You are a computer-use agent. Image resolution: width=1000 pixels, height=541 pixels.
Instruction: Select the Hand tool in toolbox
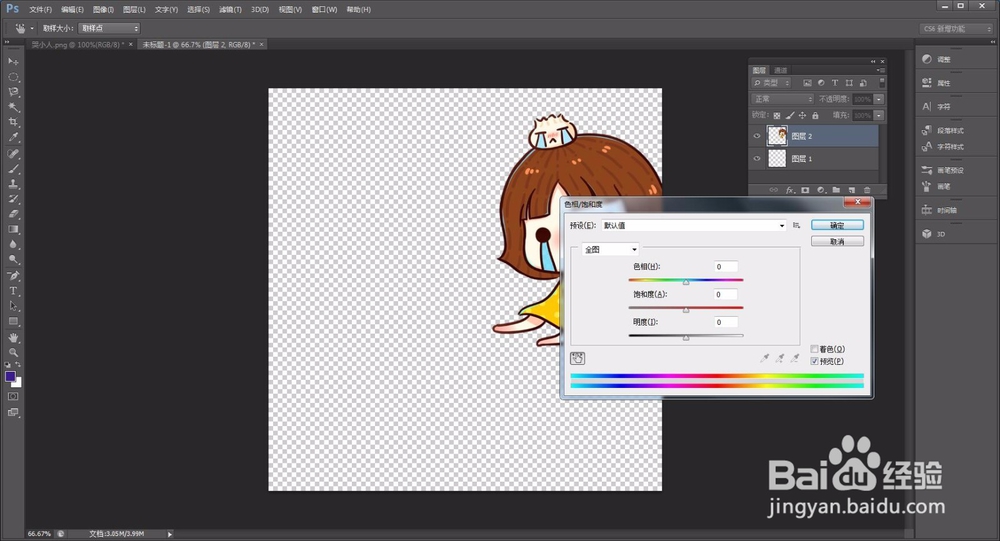(x=13, y=337)
